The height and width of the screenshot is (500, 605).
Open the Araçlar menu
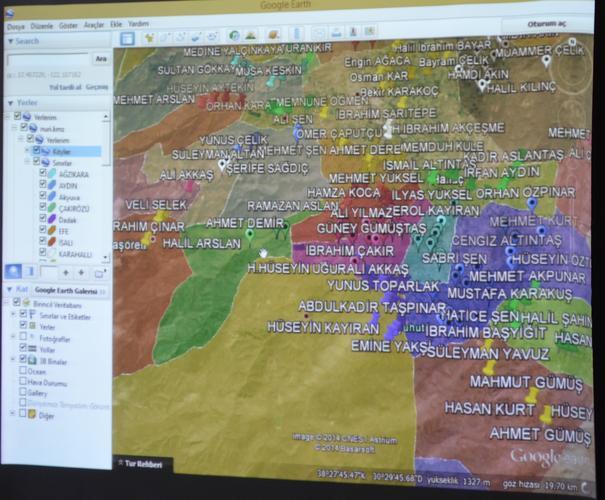(94, 25)
